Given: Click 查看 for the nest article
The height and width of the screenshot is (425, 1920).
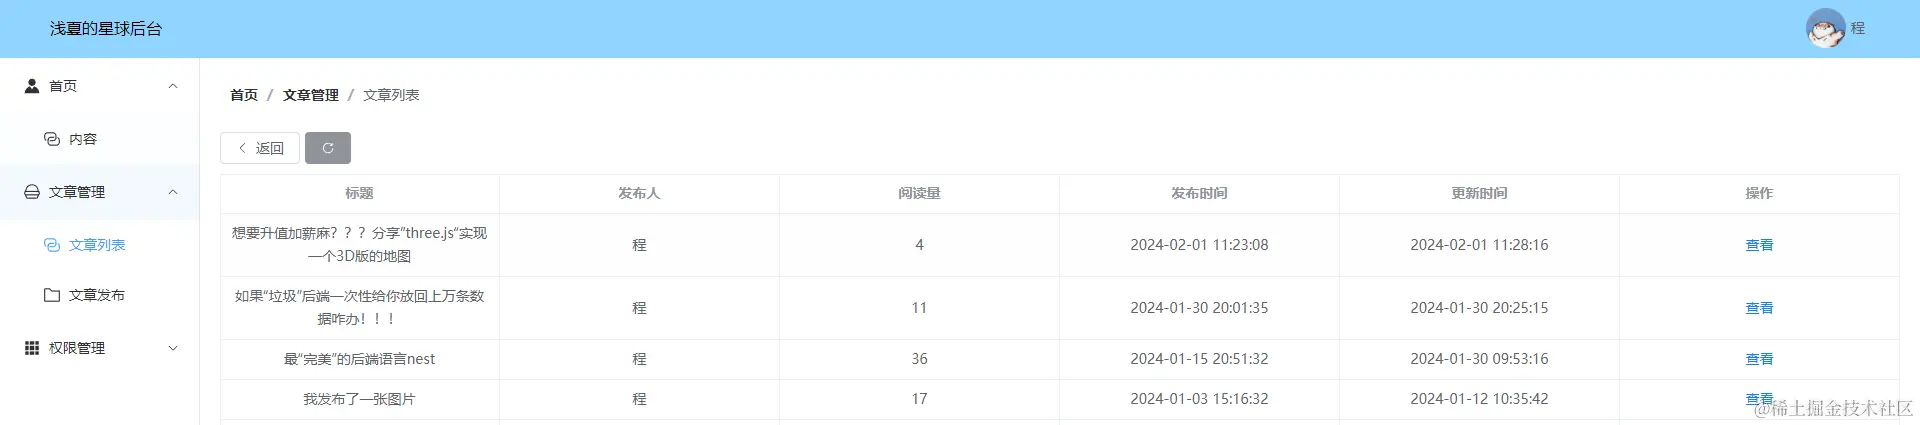Looking at the screenshot, I should pyautogui.click(x=1759, y=359).
